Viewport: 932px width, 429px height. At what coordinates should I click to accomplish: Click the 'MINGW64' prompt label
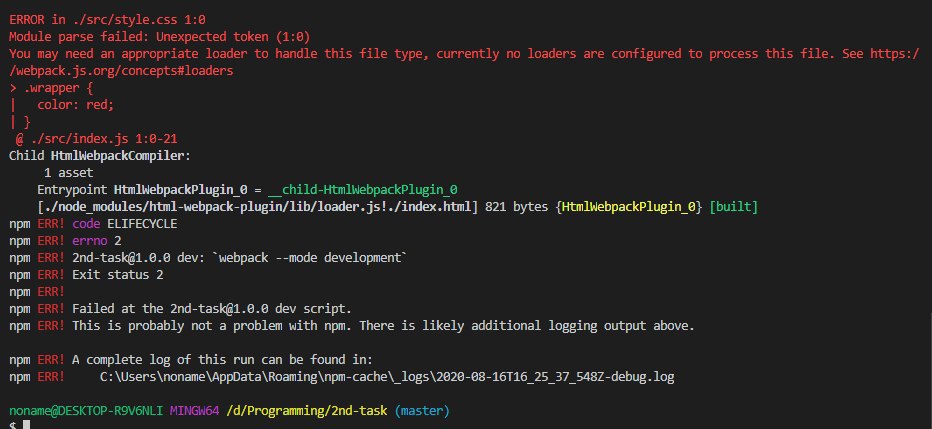tap(194, 411)
